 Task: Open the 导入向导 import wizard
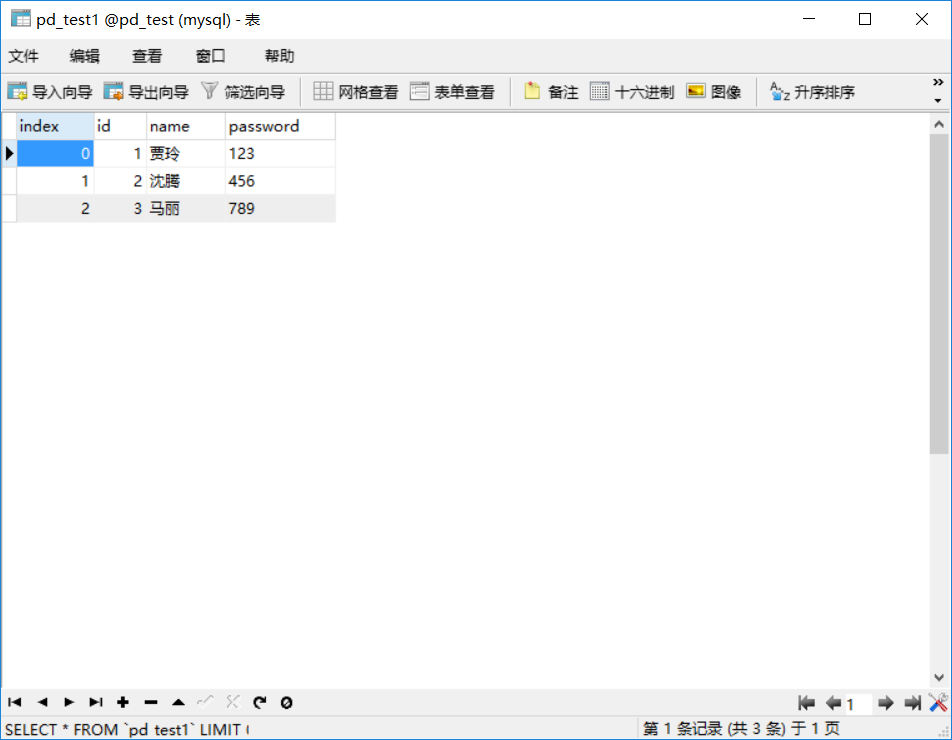pyautogui.click(x=50, y=92)
